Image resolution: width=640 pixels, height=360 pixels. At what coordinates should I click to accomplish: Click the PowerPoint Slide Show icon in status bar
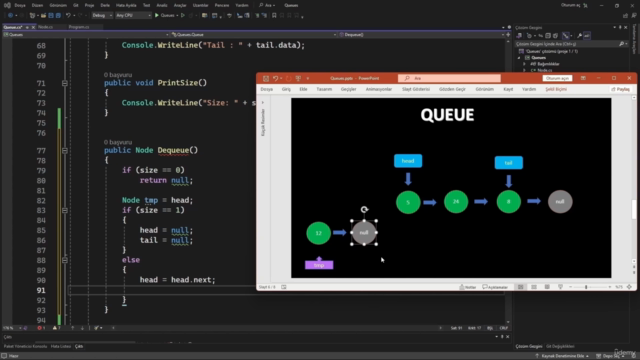click(x=560, y=287)
